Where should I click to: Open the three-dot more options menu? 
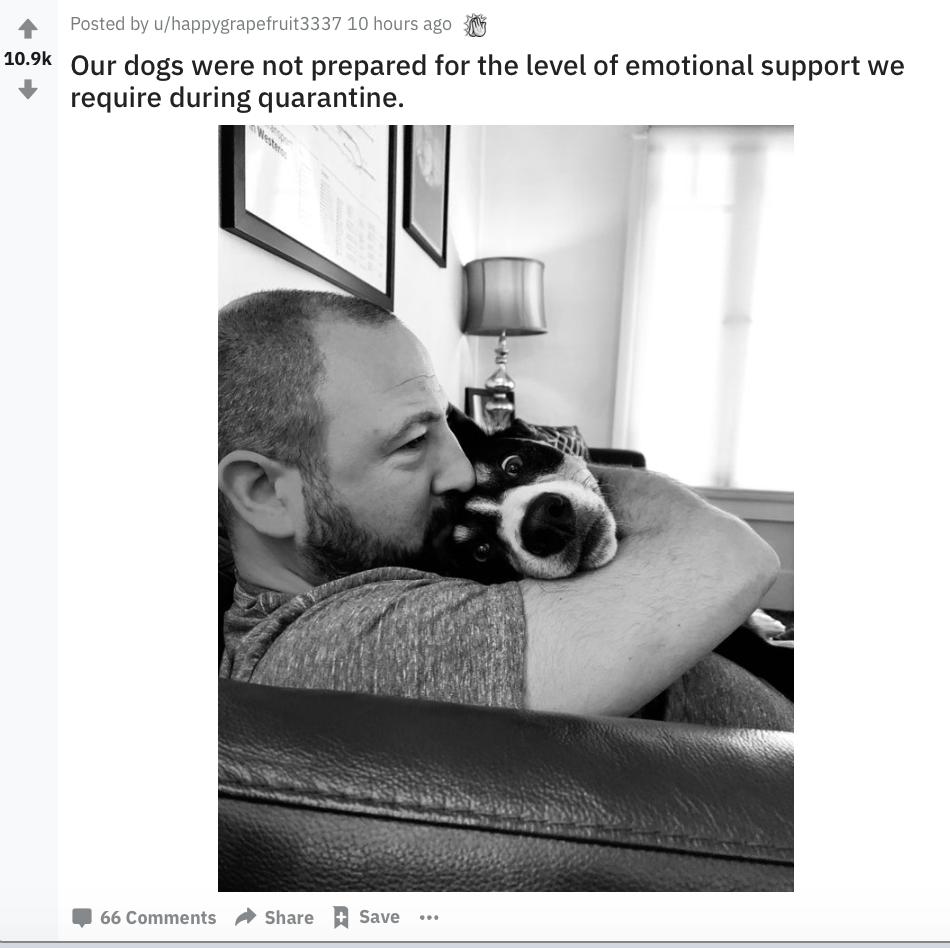coord(429,917)
